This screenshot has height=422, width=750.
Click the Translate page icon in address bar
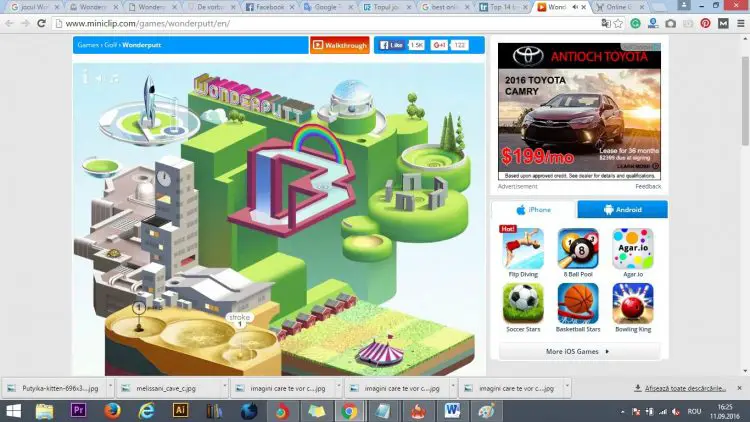point(606,23)
